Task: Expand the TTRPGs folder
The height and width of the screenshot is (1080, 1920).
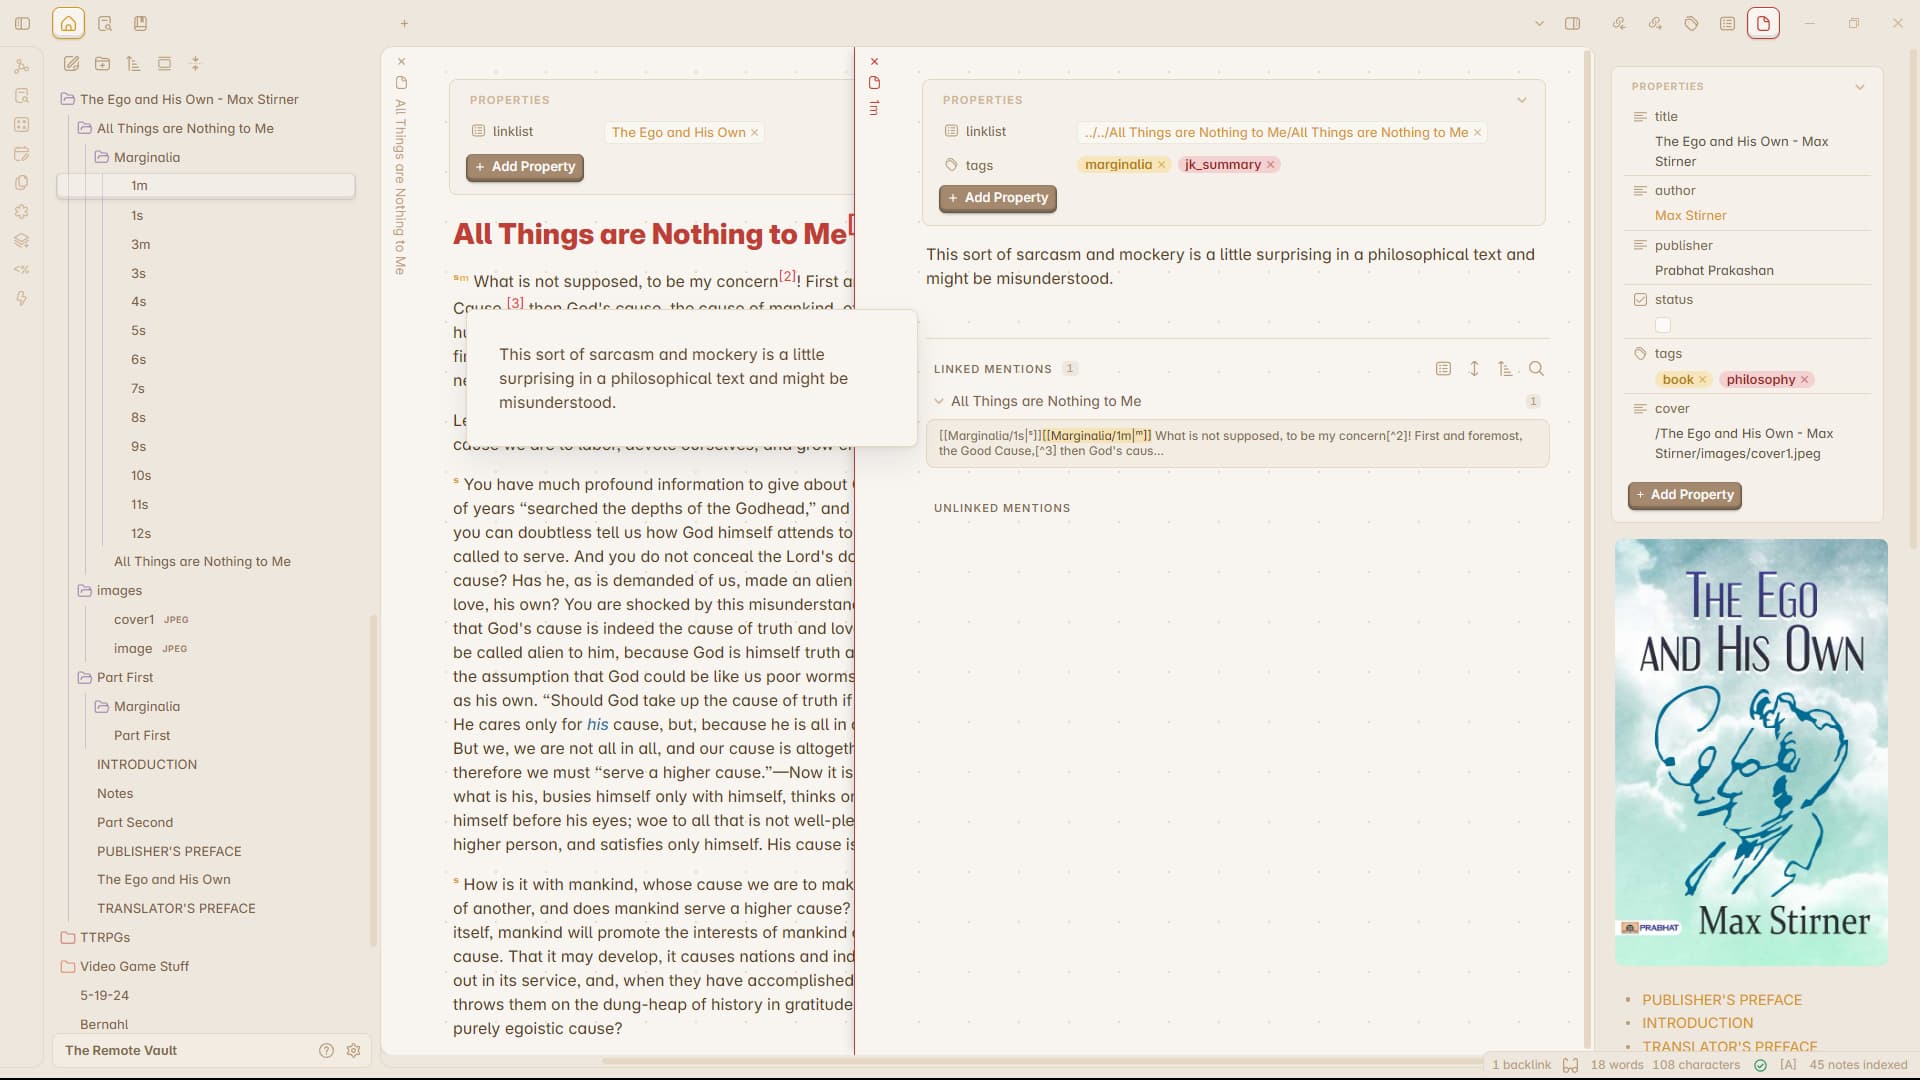Action: tap(105, 937)
